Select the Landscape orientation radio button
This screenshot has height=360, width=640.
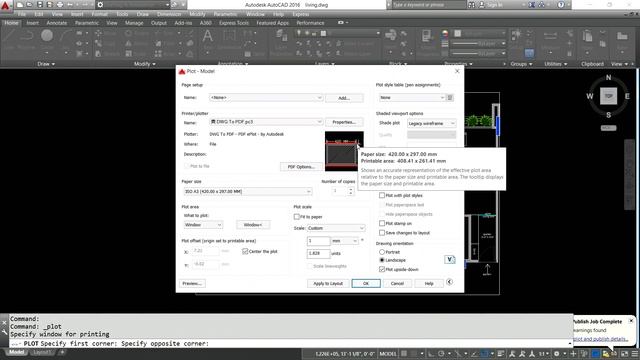382,260
